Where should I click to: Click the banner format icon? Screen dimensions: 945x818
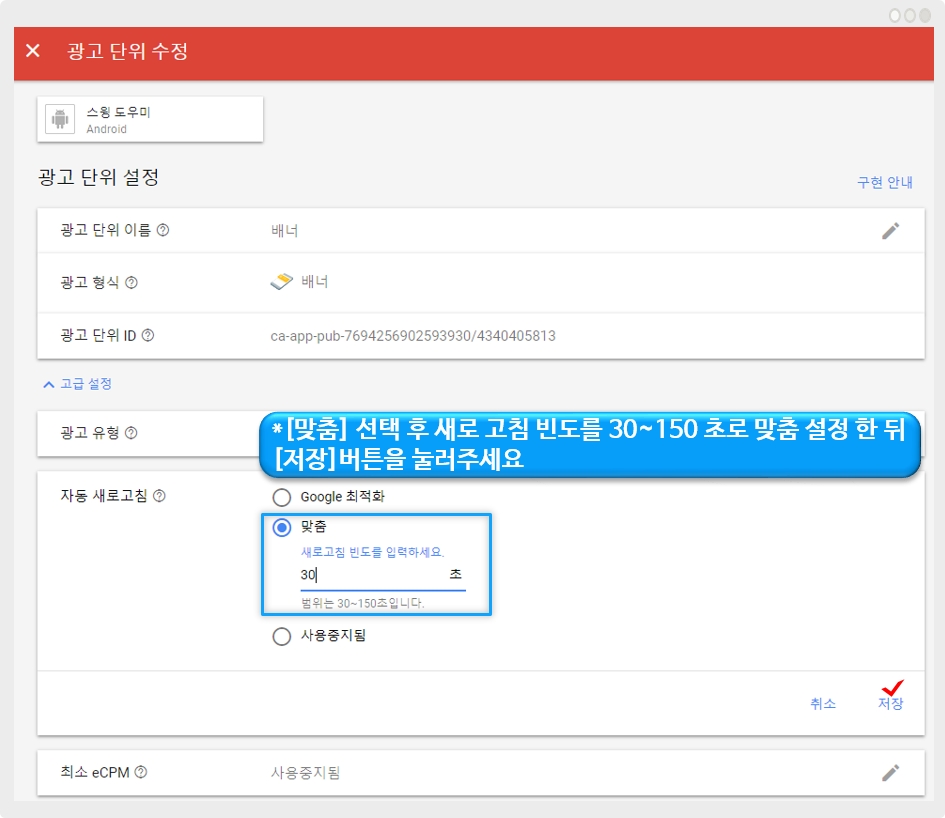281,282
